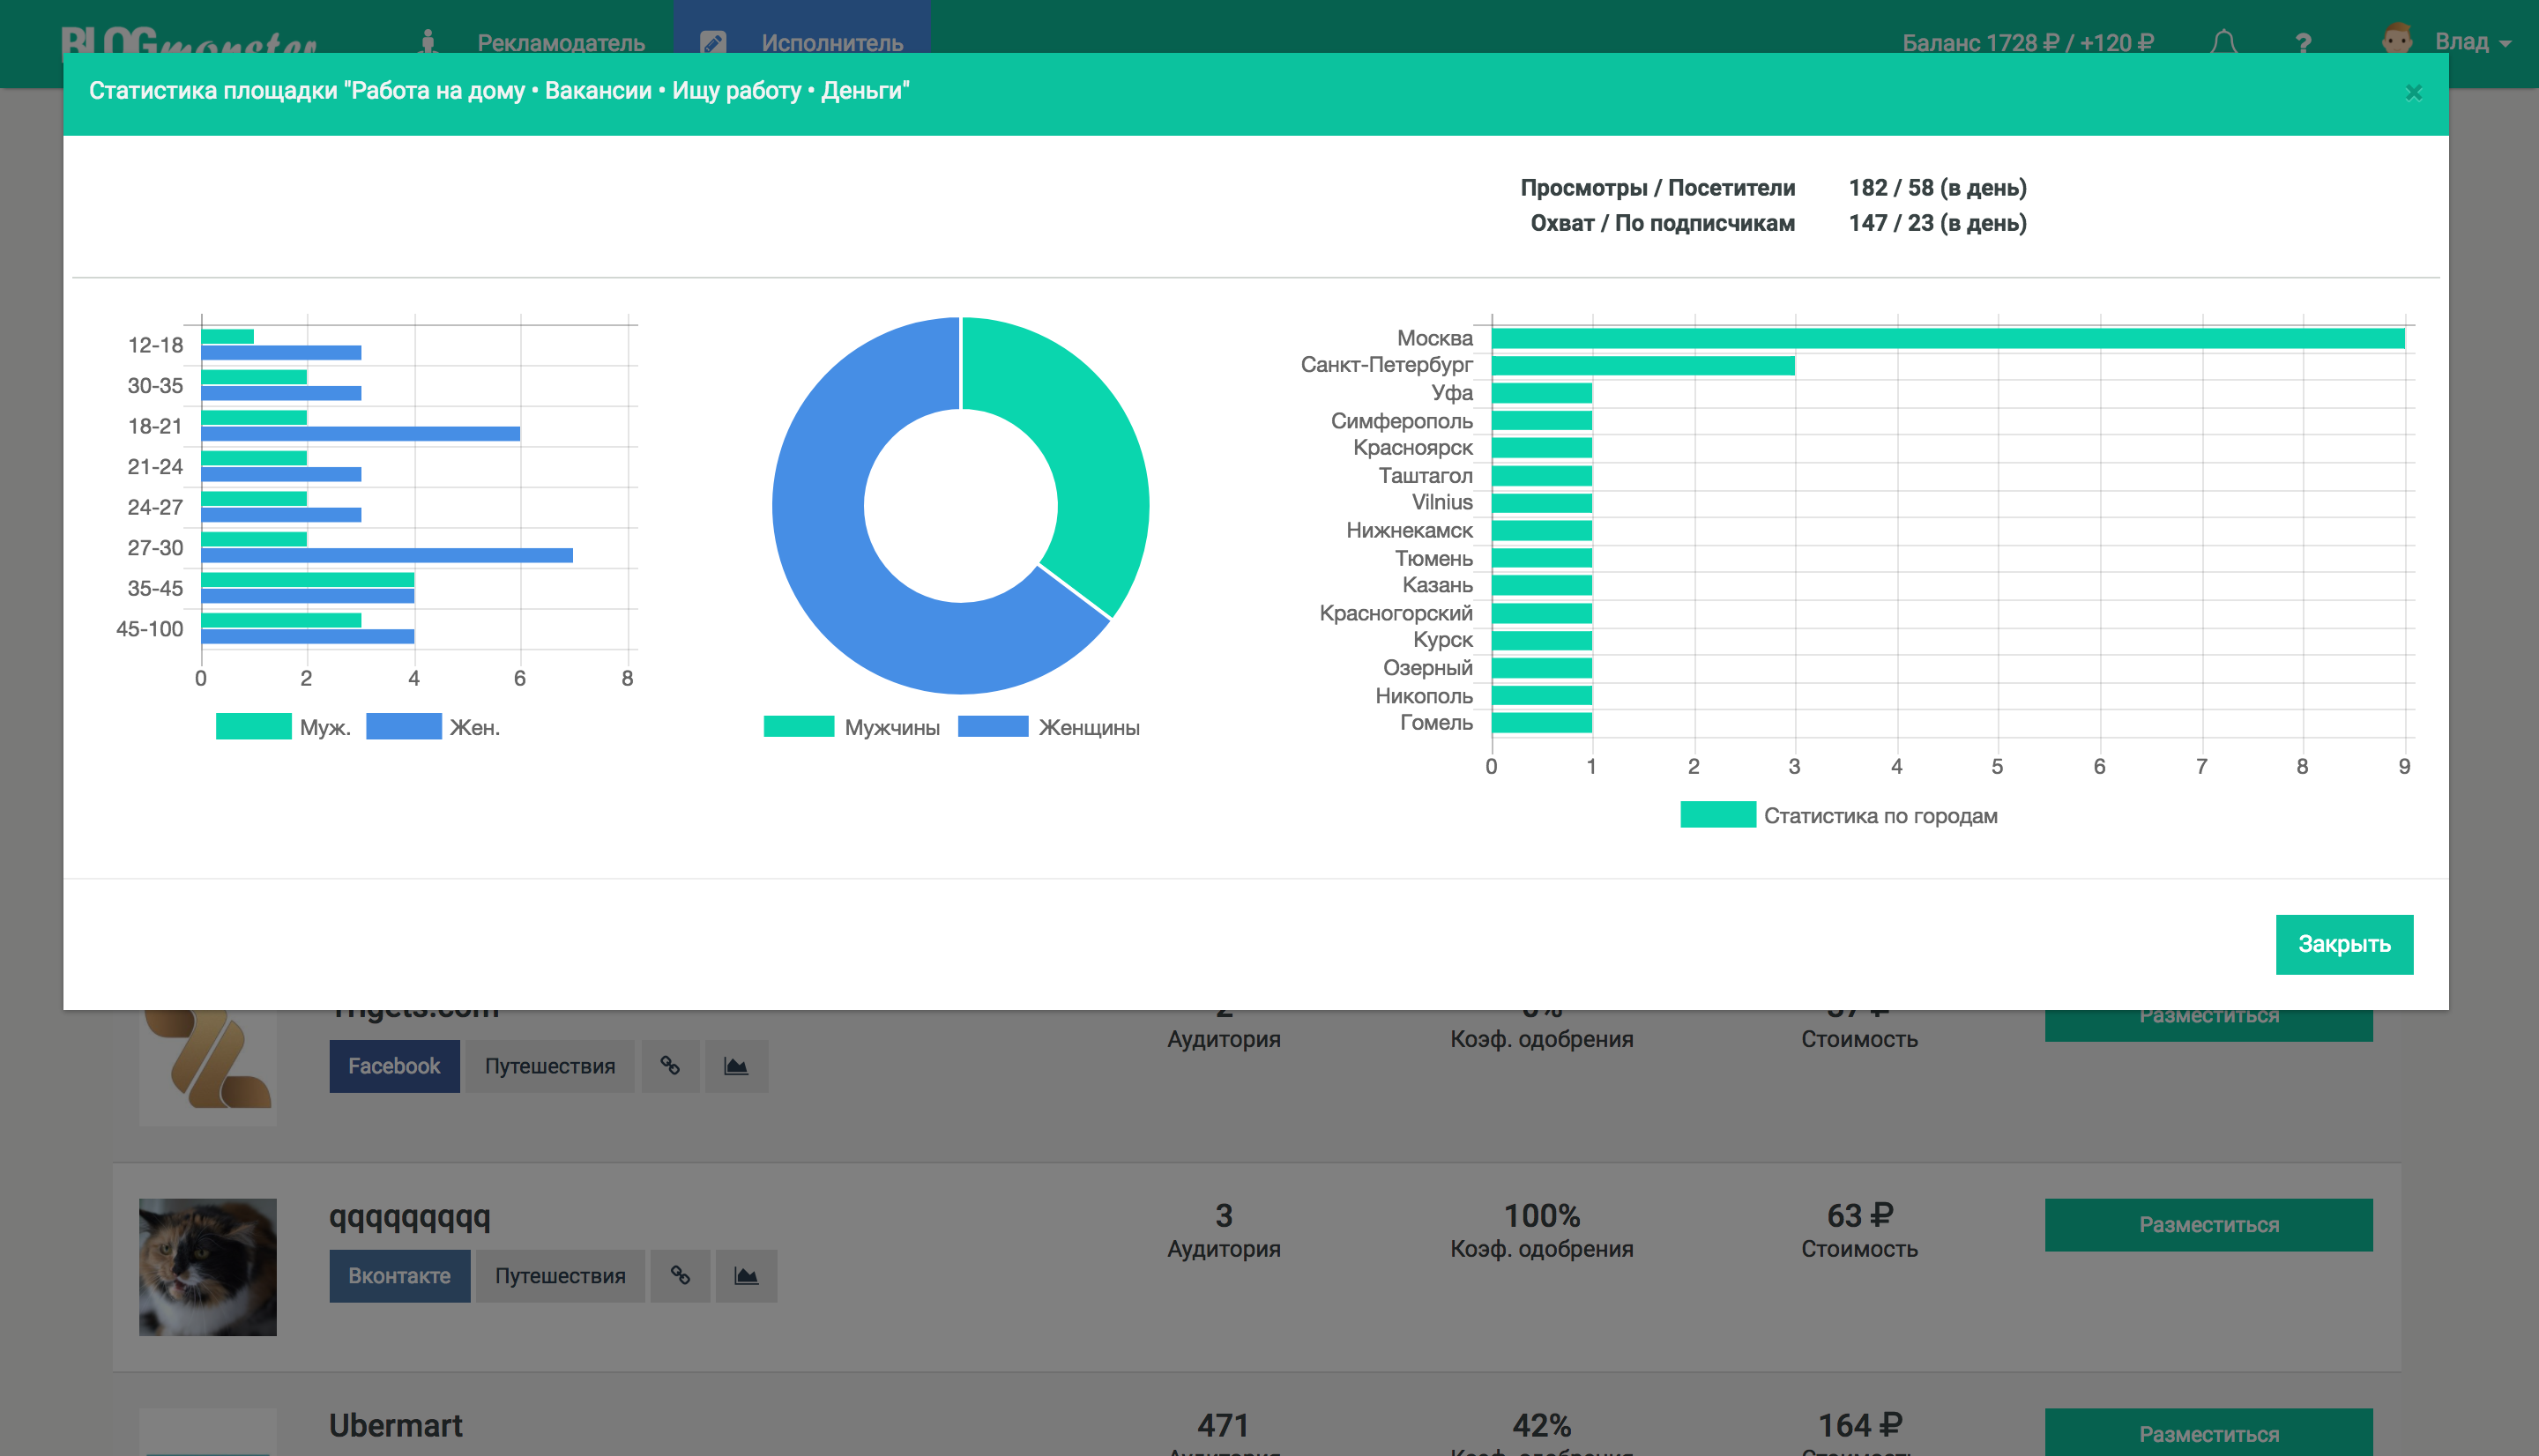The height and width of the screenshot is (1456, 2539).
Task: Click the male bar for 35-45
Action: pyautogui.click(x=308, y=579)
